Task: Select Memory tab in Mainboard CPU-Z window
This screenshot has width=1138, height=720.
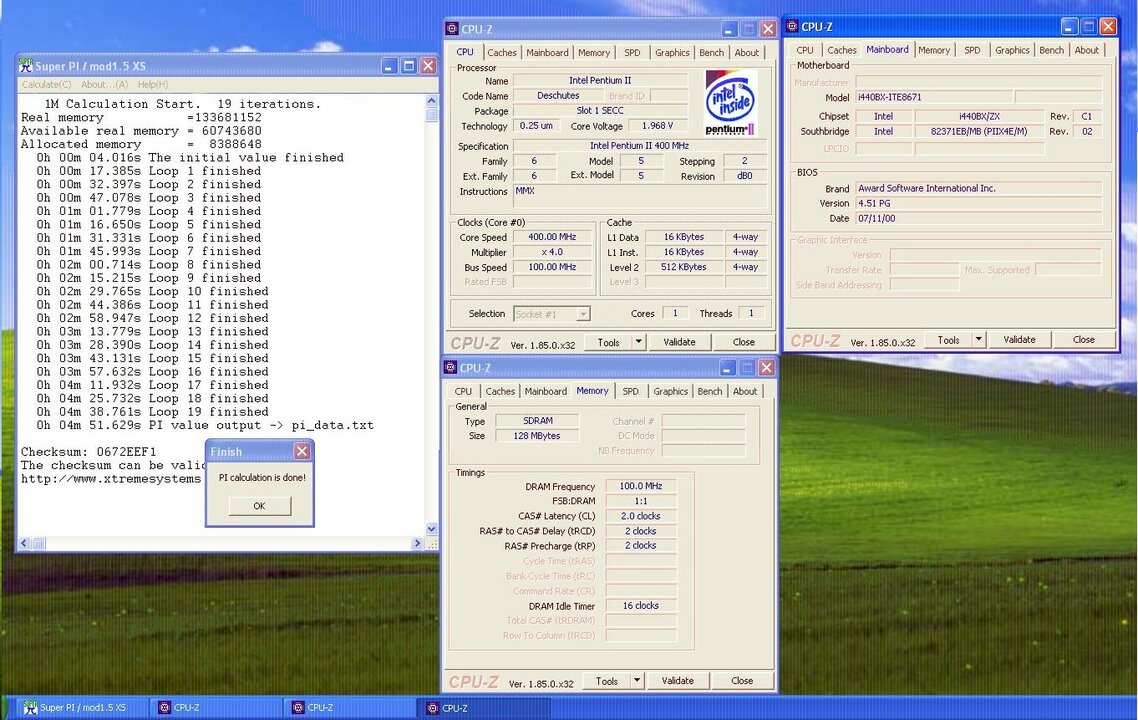Action: [933, 51]
